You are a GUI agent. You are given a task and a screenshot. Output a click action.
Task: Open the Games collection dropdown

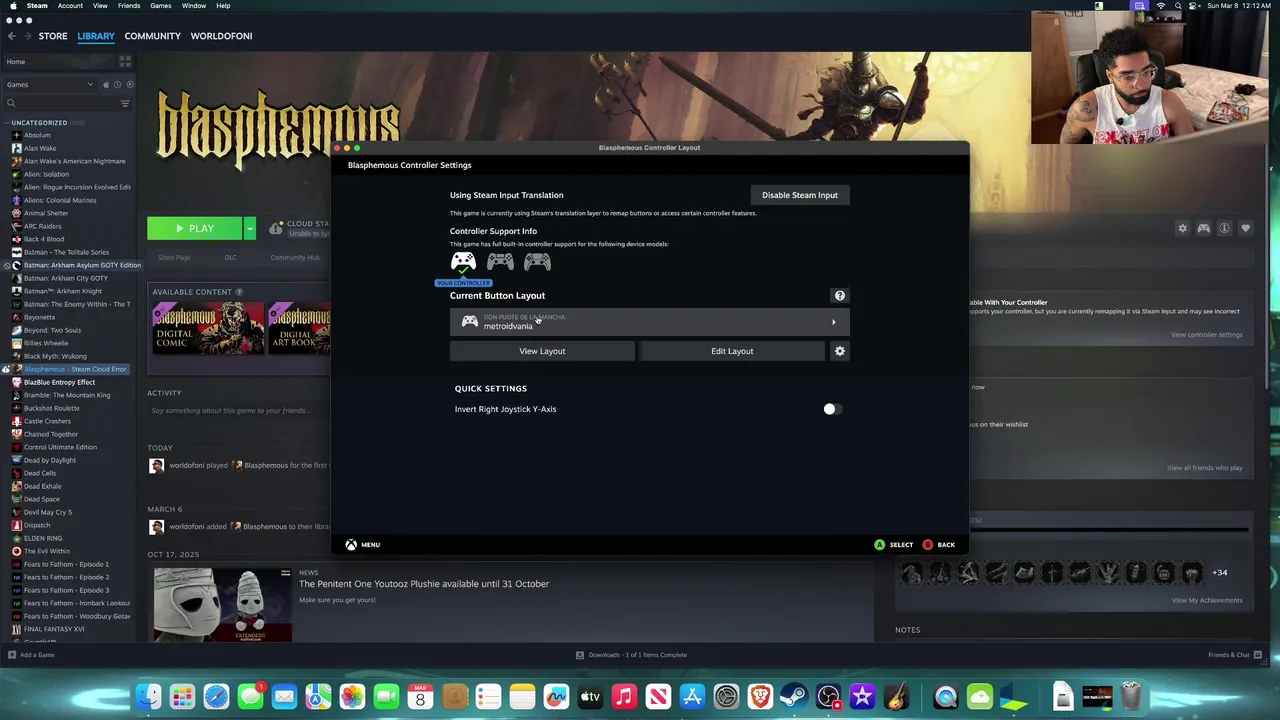tap(49, 85)
